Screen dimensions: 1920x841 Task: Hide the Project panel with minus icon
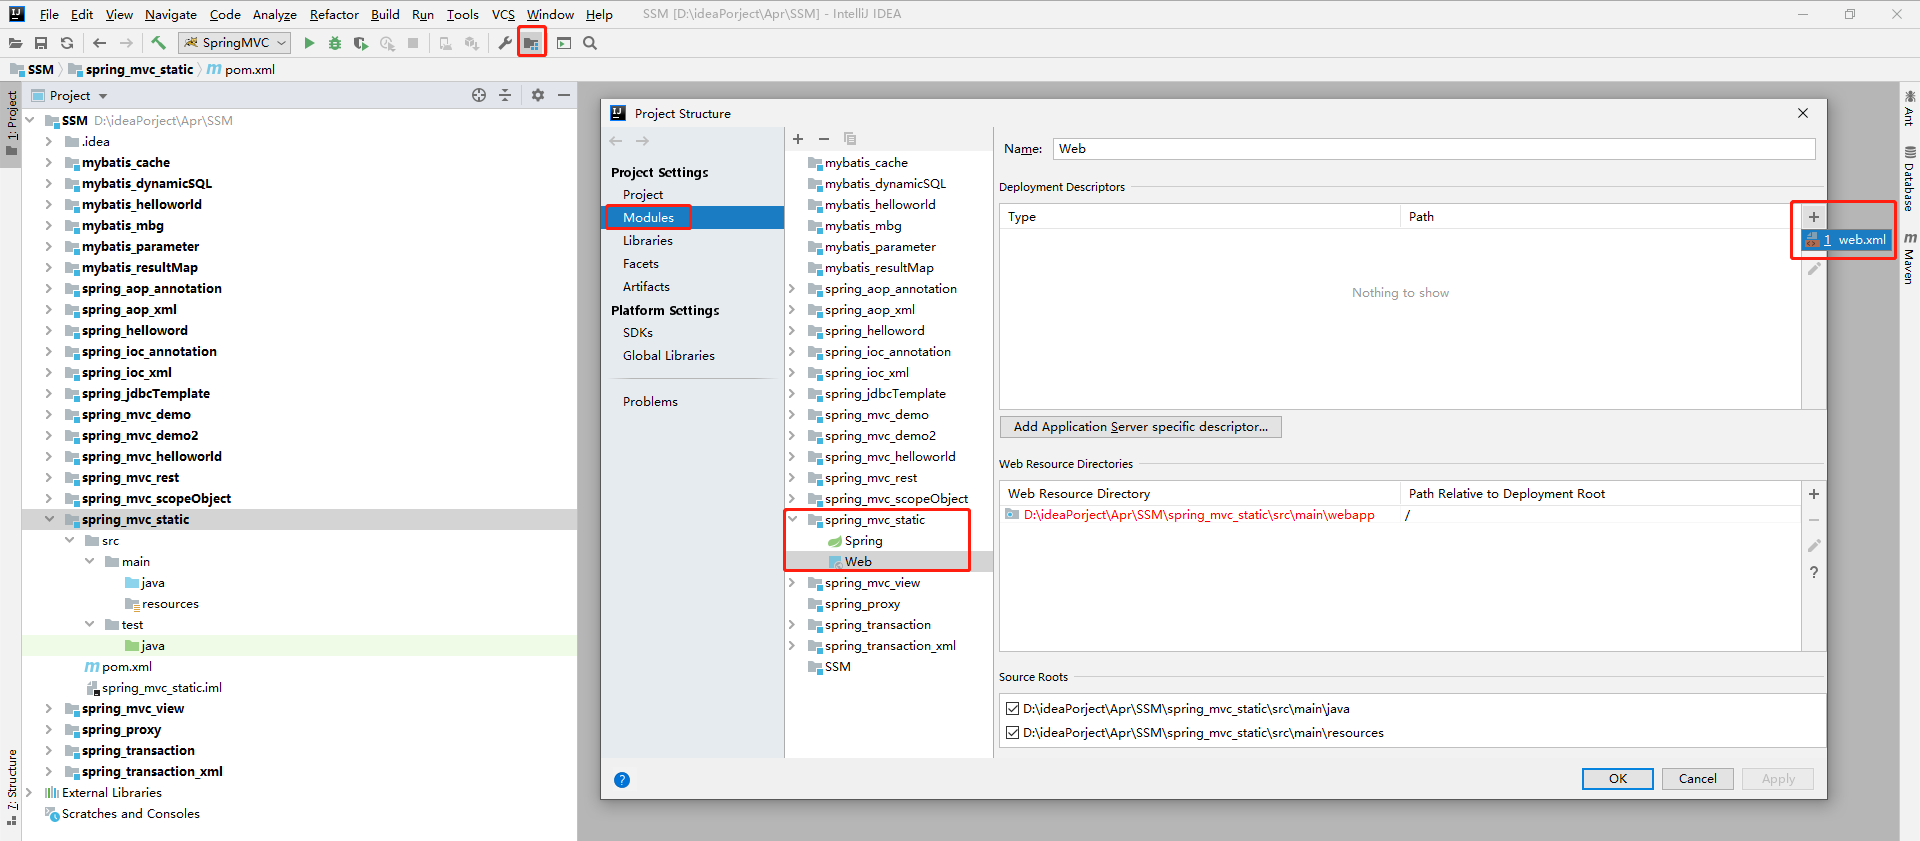[564, 95]
